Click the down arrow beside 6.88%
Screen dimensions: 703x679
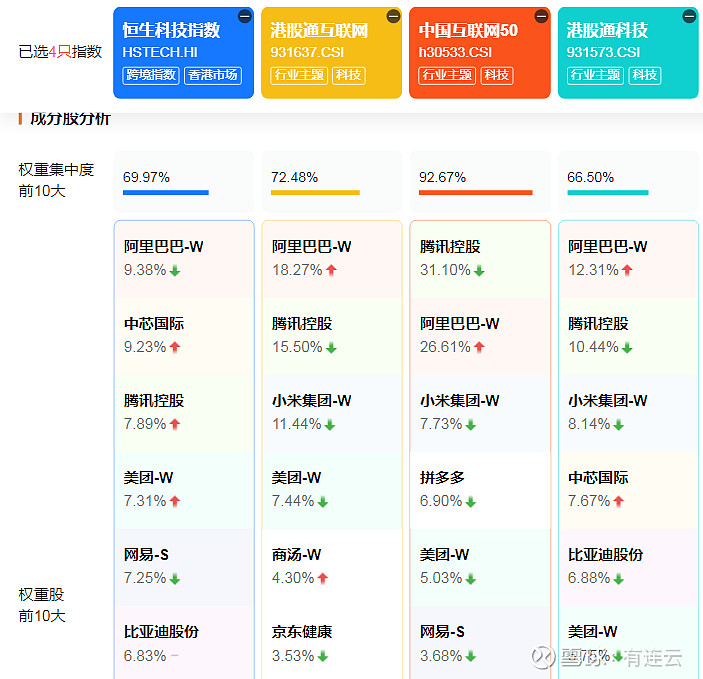tap(619, 579)
